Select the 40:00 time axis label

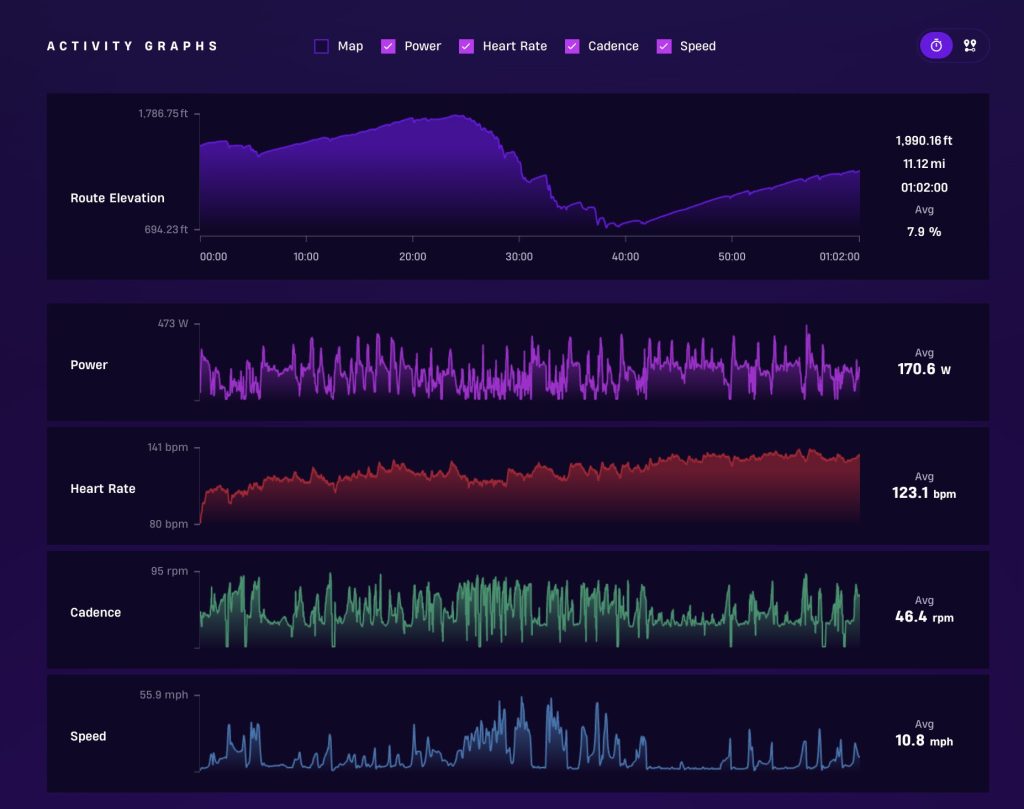[x=625, y=257]
